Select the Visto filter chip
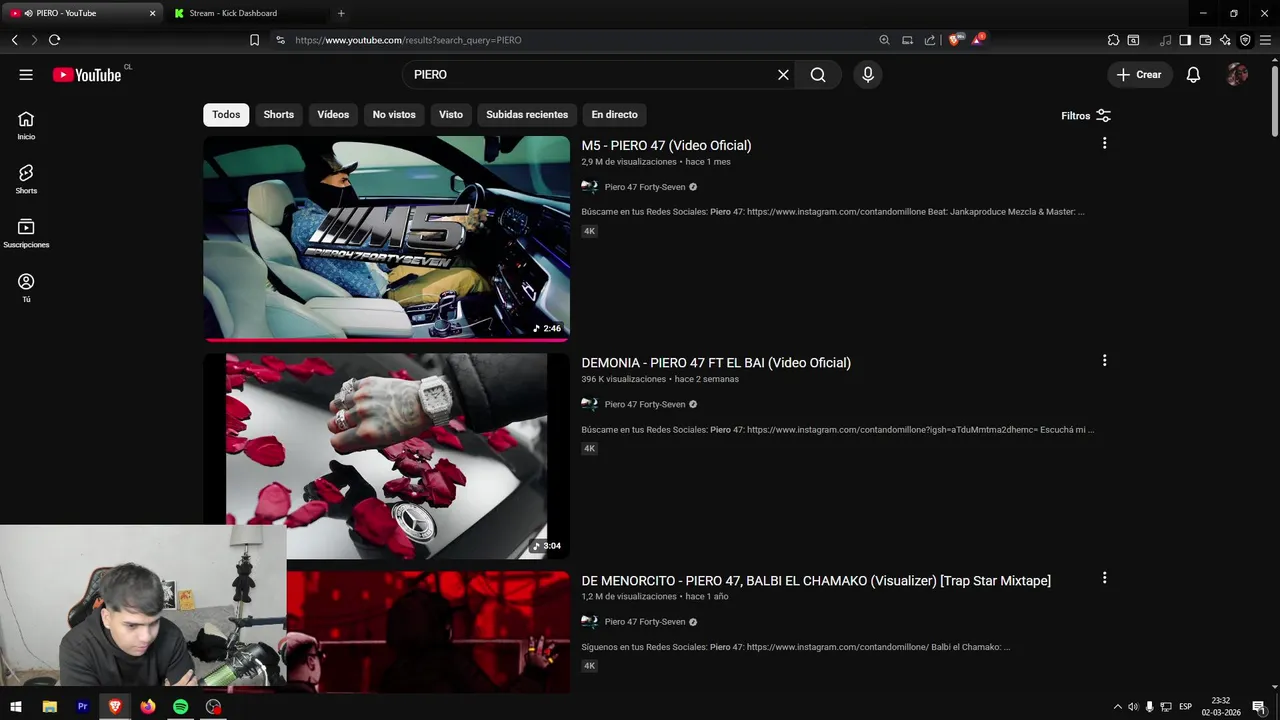The width and height of the screenshot is (1280, 720). (451, 115)
